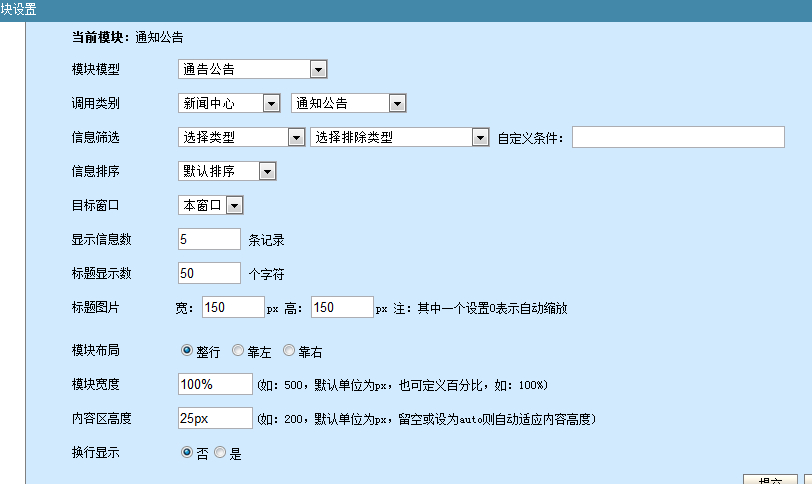
Task: Expand the 默认排序 sorting dropdown
Action: tap(226, 171)
